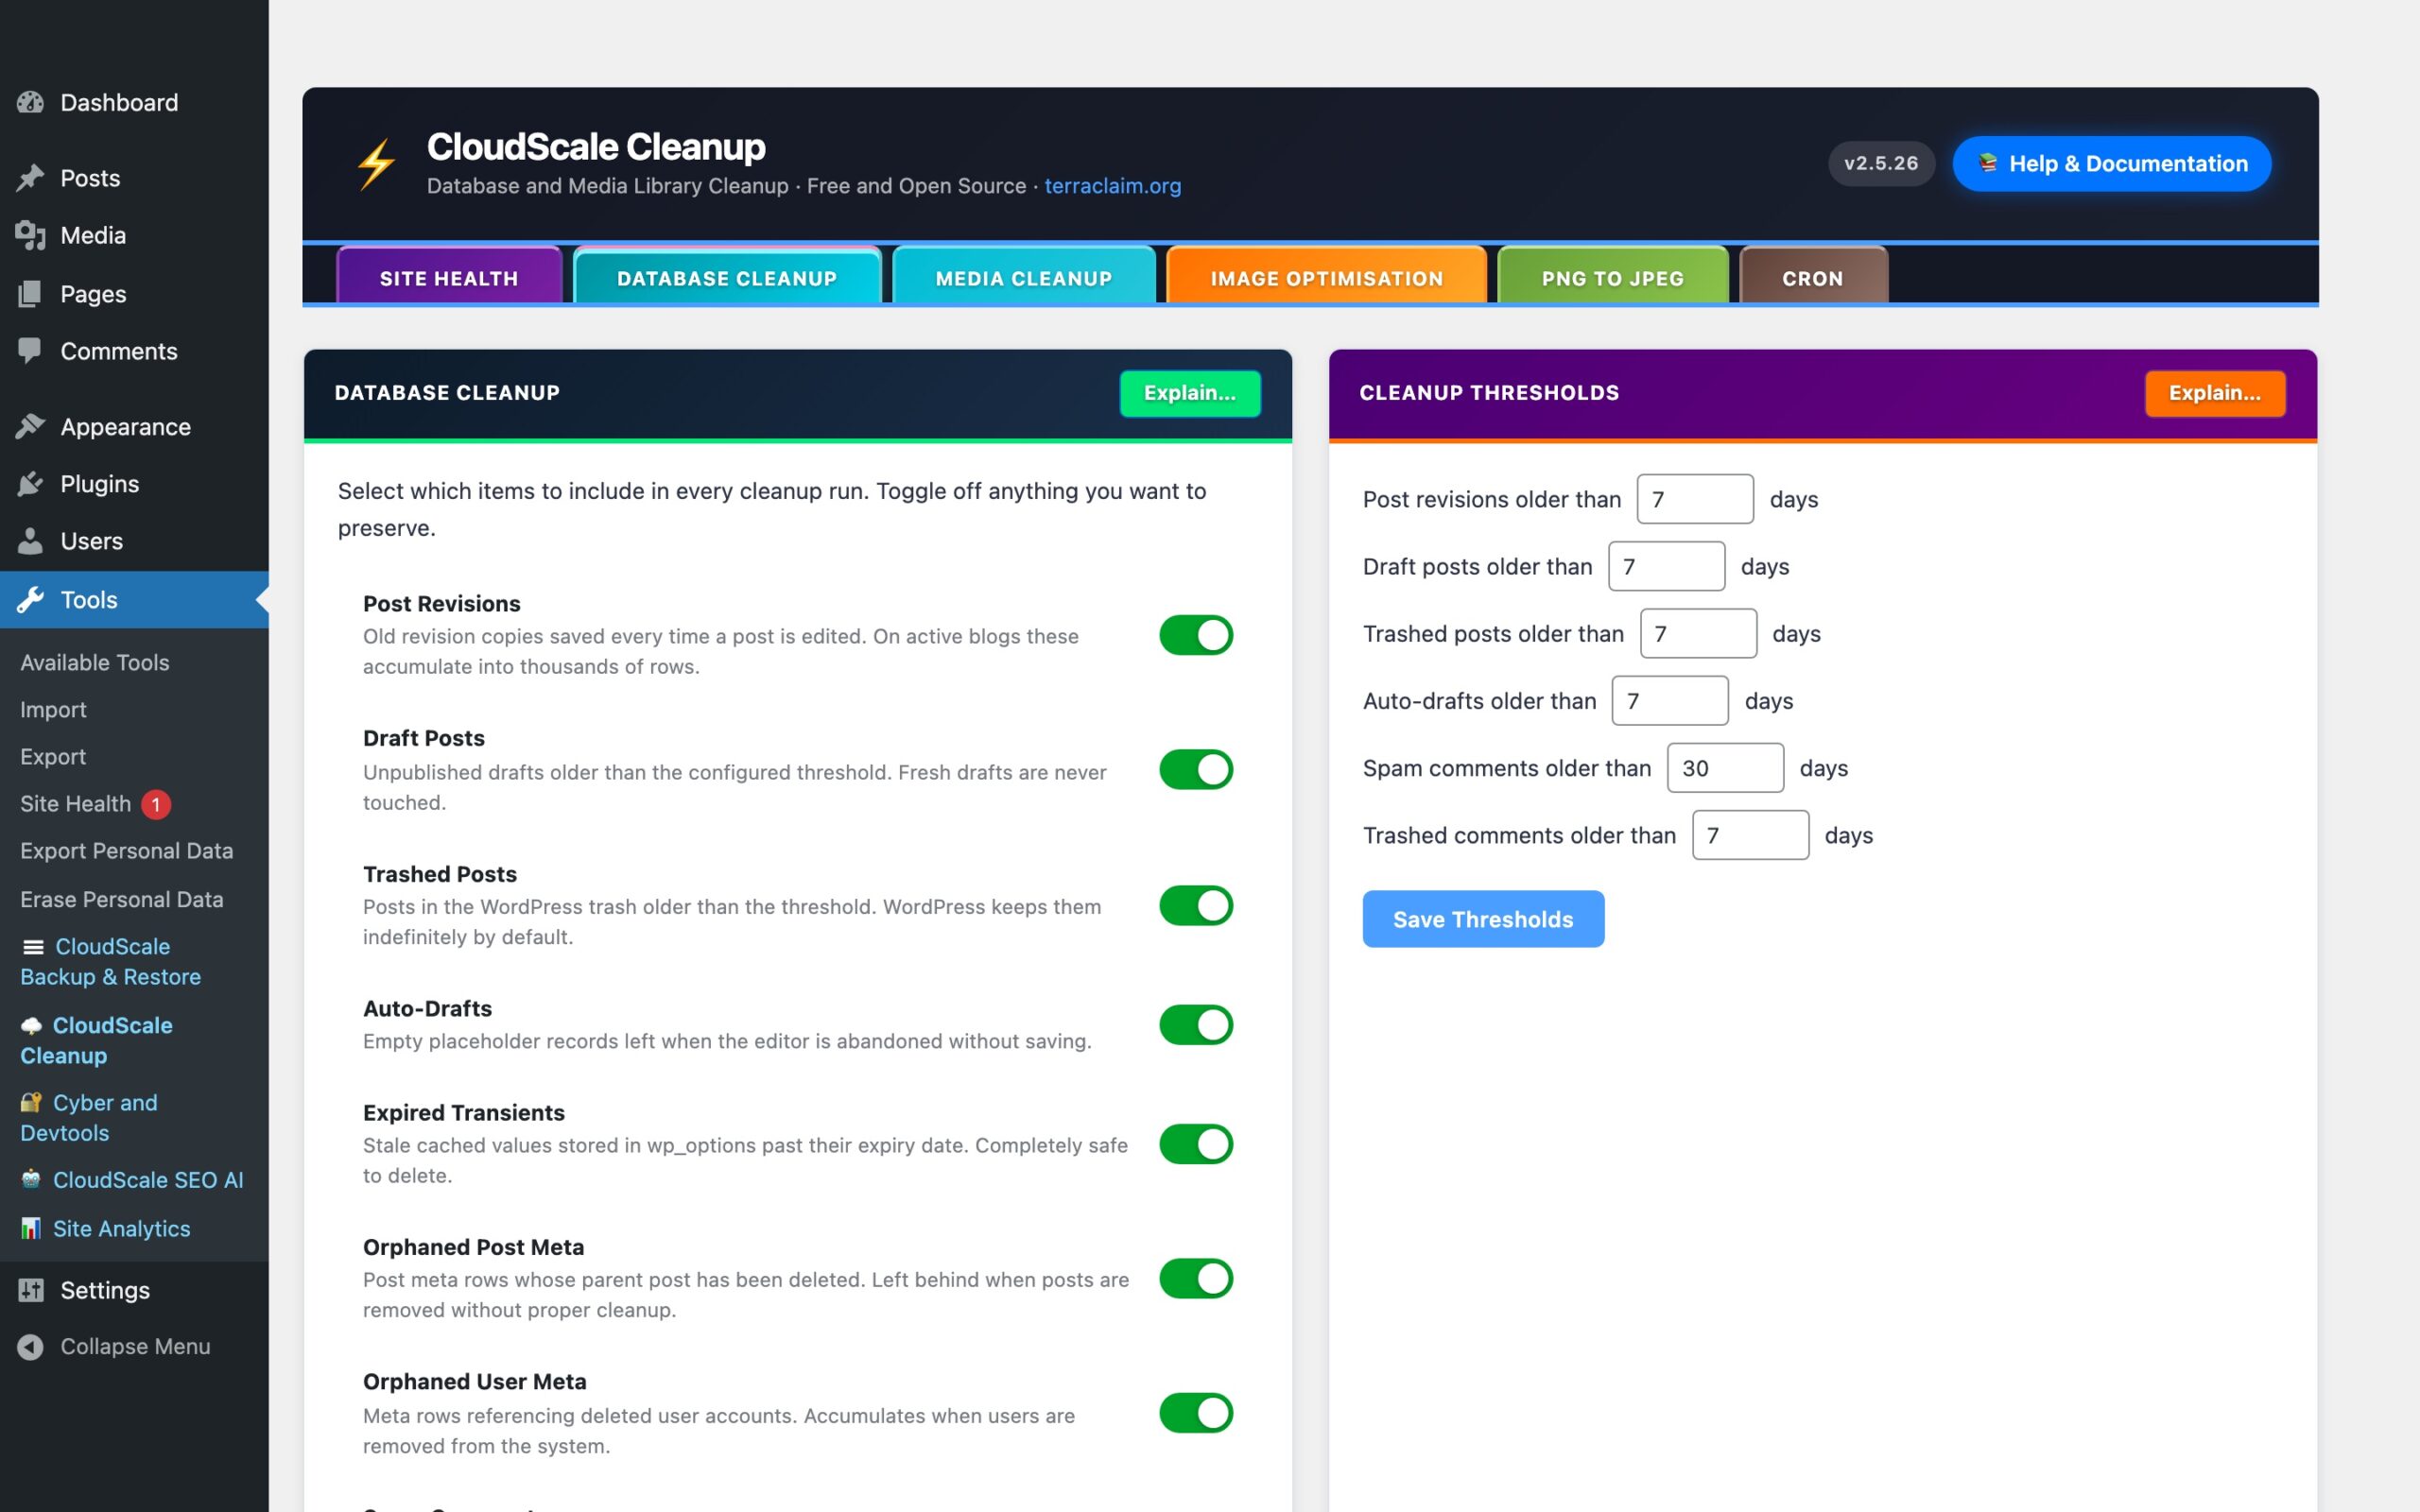Screen dimensions: 2420x1512
Task: Click the Comments bubble icon
Action: pyautogui.click(x=31, y=351)
